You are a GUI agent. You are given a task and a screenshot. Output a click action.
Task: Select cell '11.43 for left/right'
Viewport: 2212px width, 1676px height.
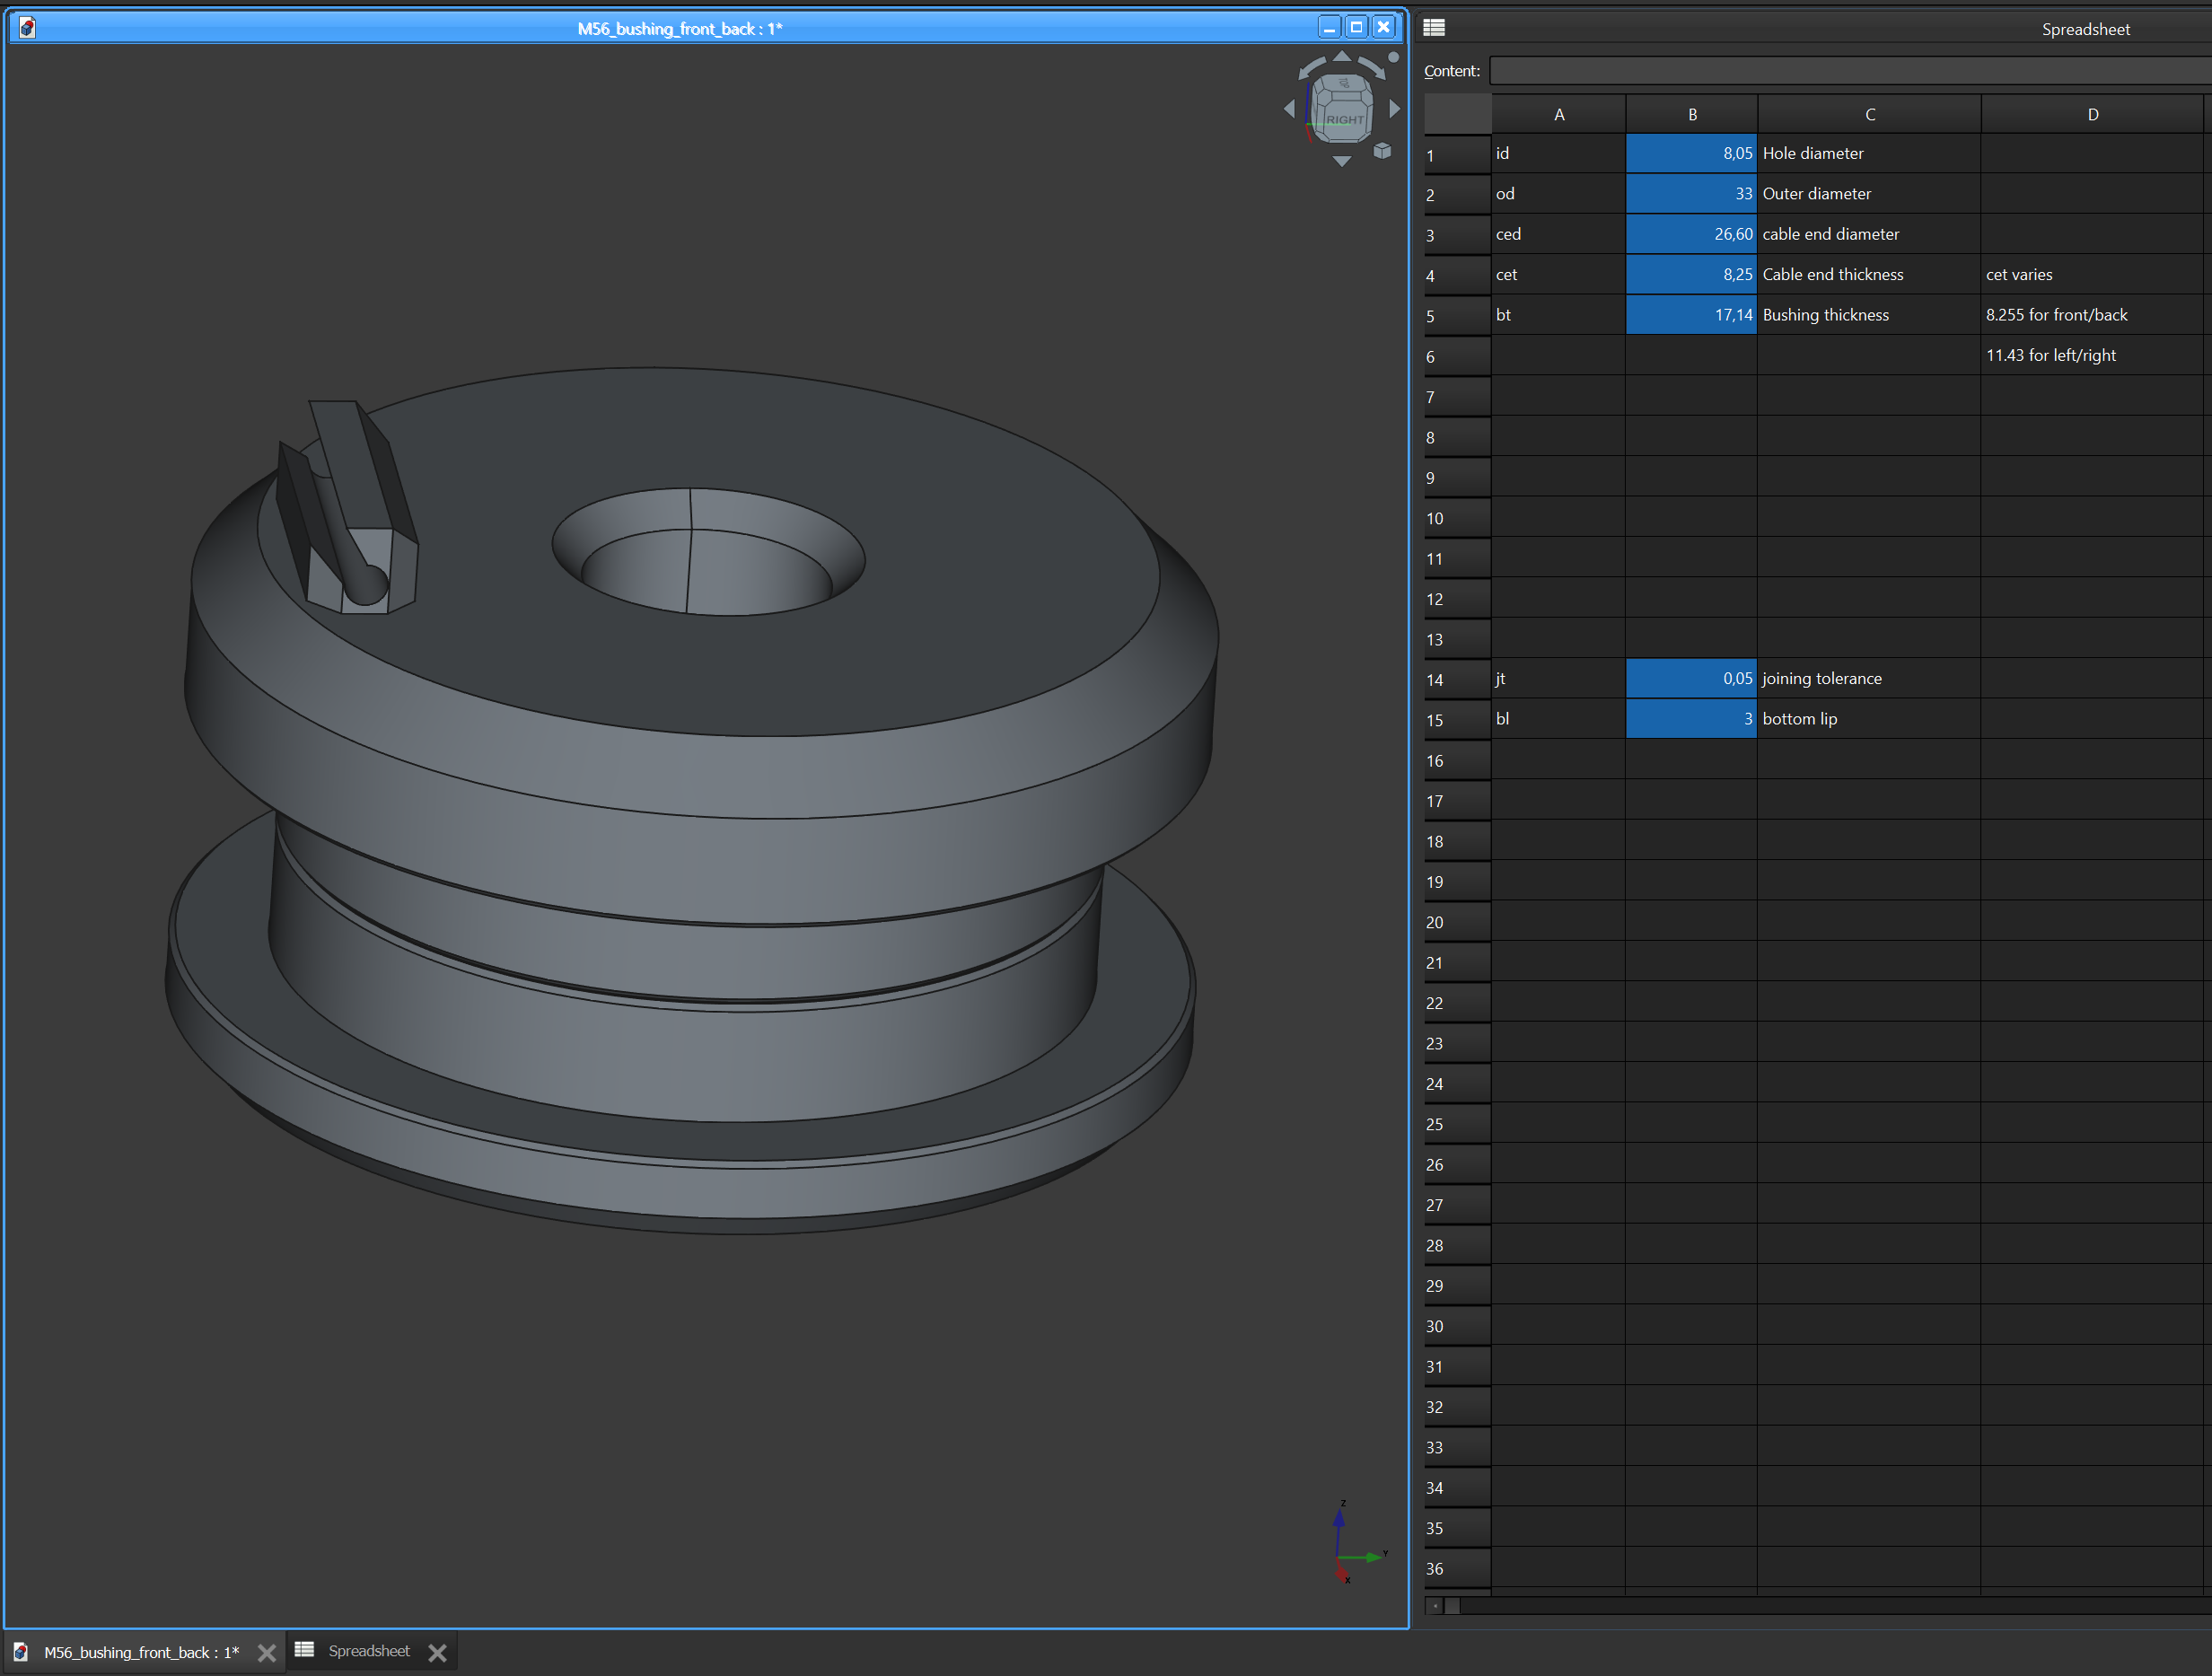[2093, 356]
